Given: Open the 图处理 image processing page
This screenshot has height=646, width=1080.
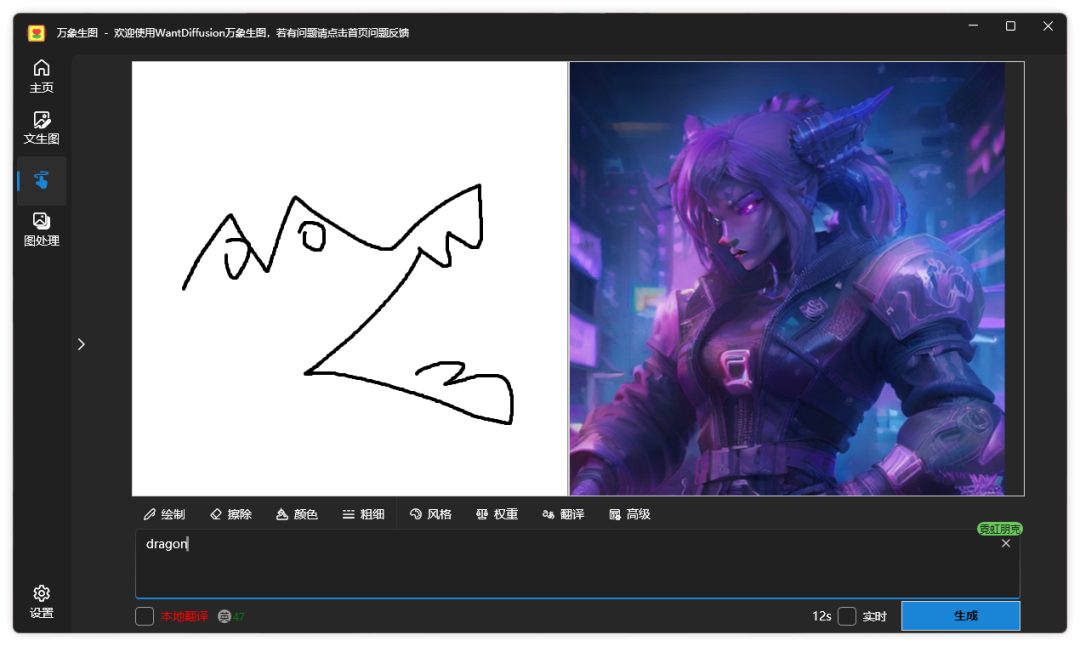Looking at the screenshot, I should (x=41, y=230).
